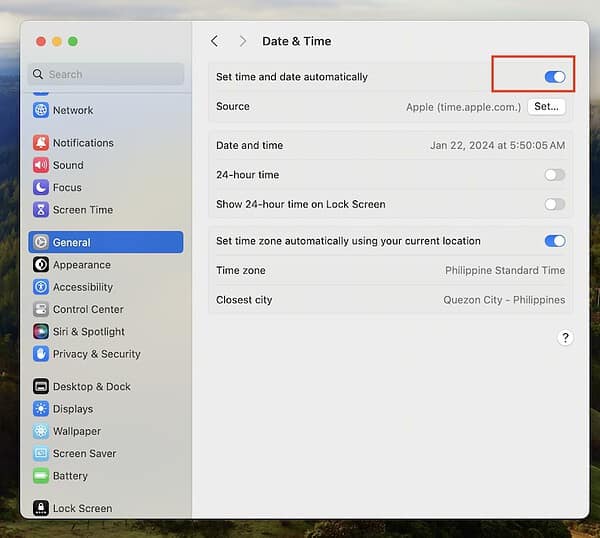The height and width of the screenshot is (538, 600).
Task: Go back using the left chevron
Action: 215,41
